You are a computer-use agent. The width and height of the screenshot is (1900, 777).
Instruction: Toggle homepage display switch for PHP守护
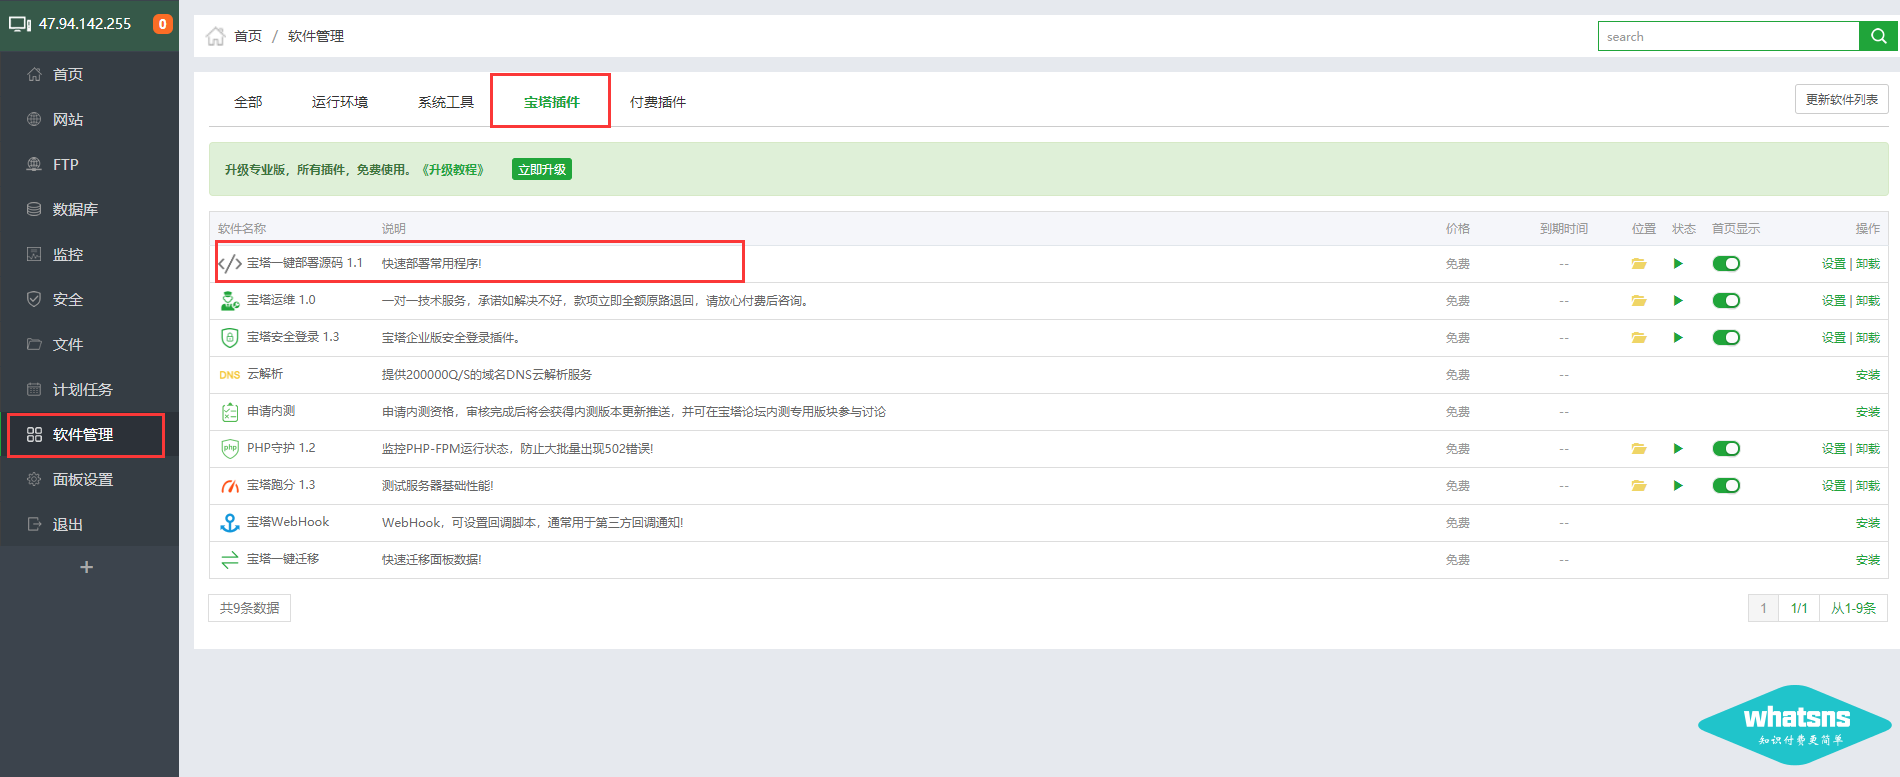point(1726,449)
